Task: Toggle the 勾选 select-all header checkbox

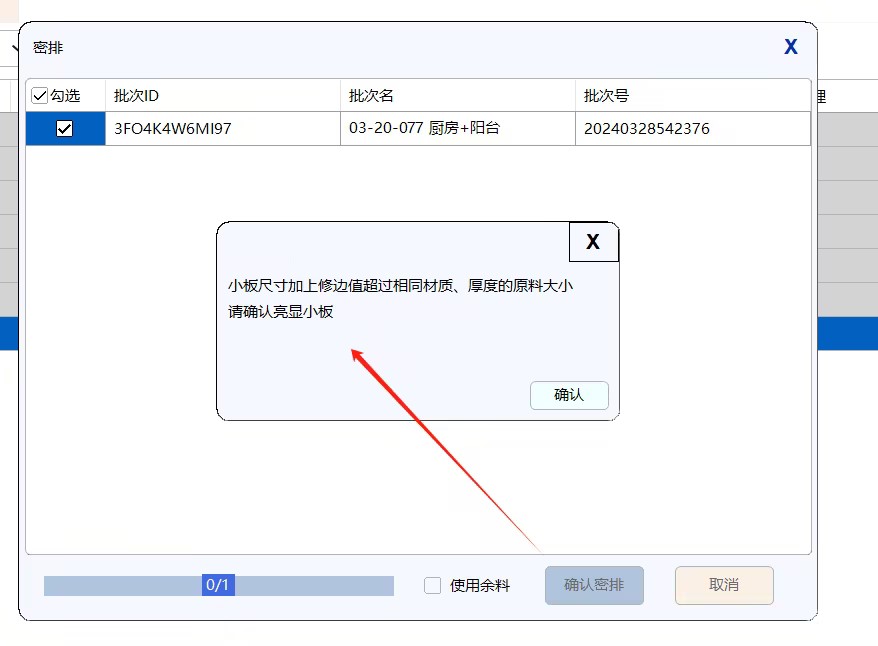Action: pos(40,96)
